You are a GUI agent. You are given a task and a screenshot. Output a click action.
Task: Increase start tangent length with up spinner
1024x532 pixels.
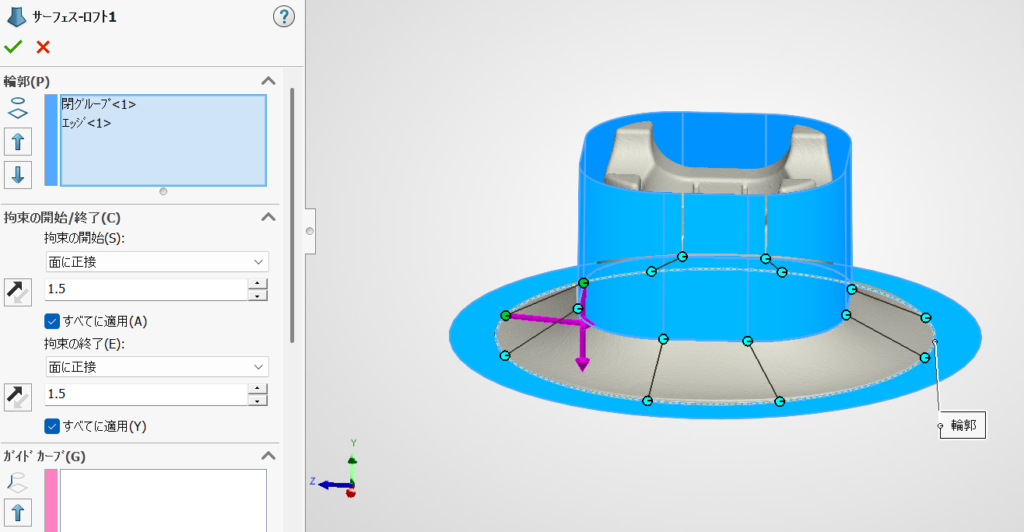[258, 284]
